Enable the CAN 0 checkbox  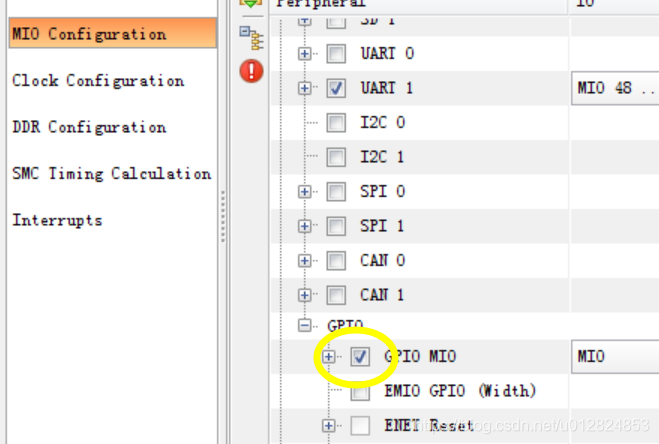click(336, 261)
